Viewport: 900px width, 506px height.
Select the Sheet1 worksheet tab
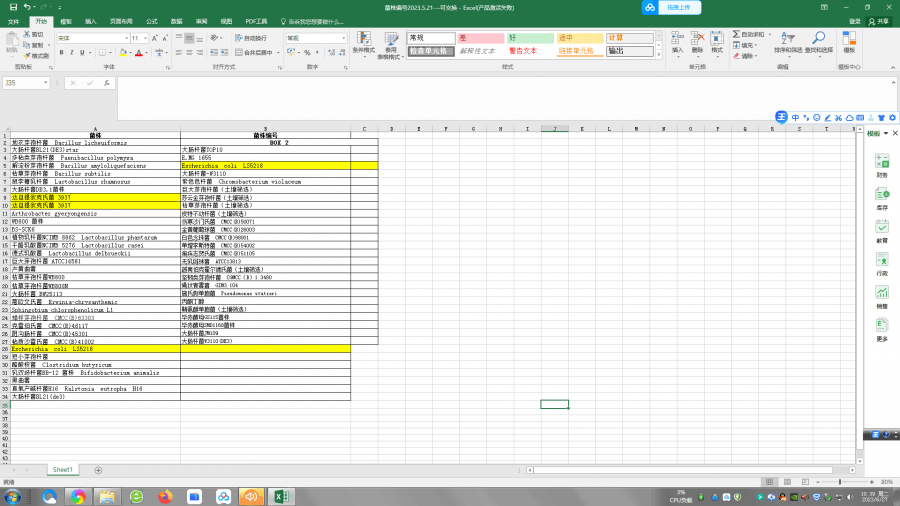63,469
